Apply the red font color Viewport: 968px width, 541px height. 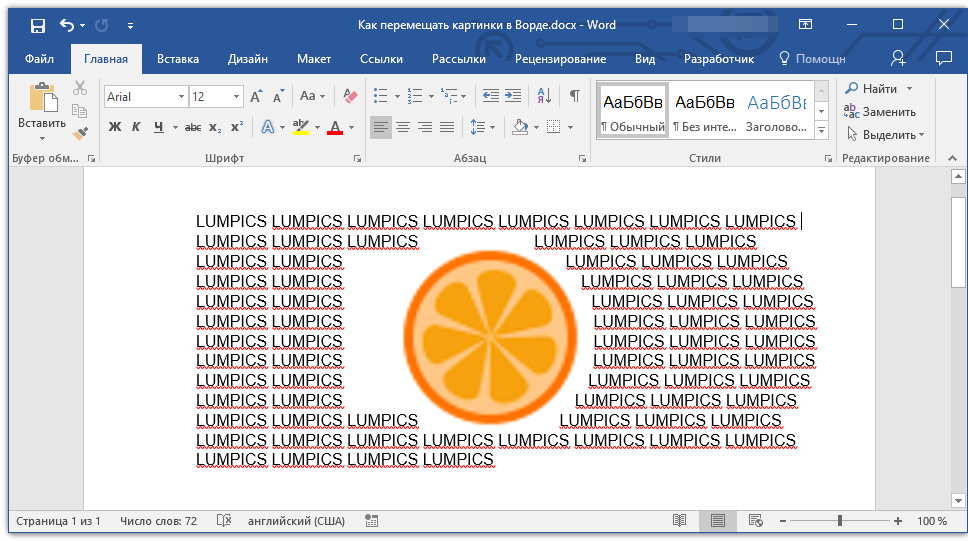pyautogui.click(x=335, y=127)
